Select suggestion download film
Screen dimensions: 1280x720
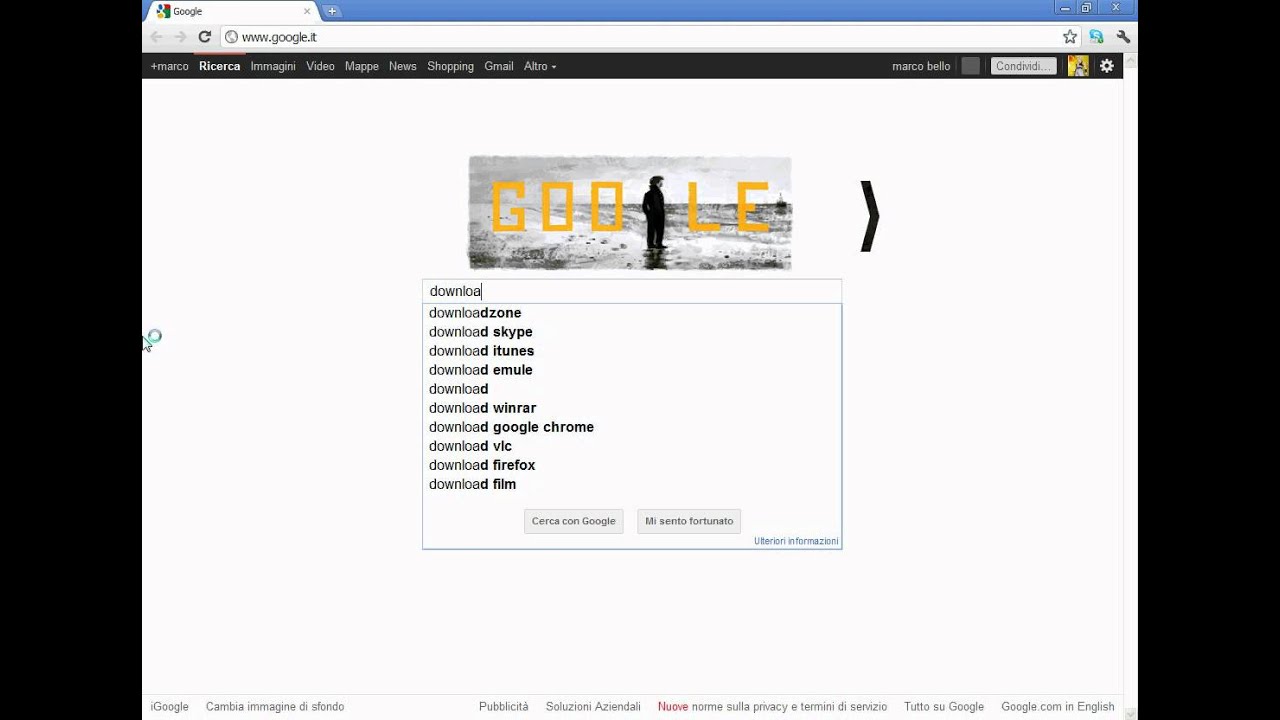[x=632, y=484]
